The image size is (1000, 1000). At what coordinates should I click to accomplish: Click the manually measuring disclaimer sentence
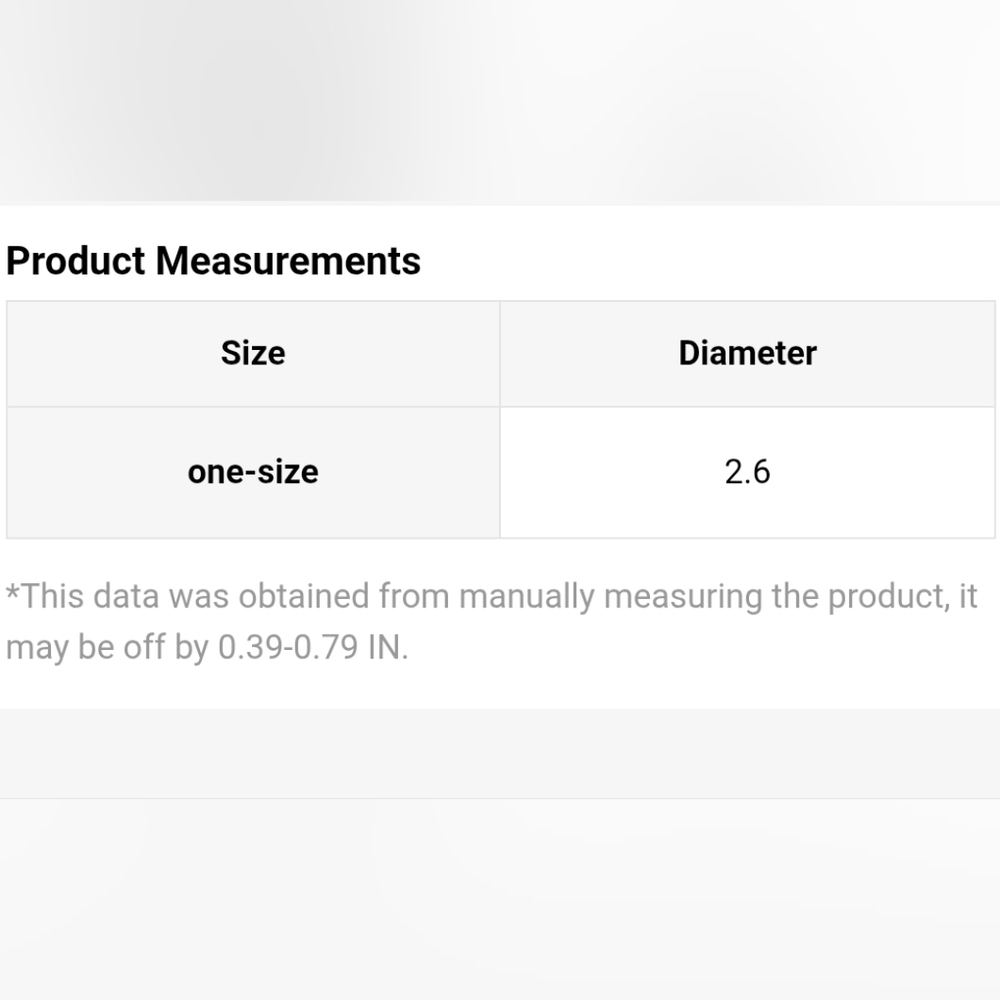click(x=491, y=622)
